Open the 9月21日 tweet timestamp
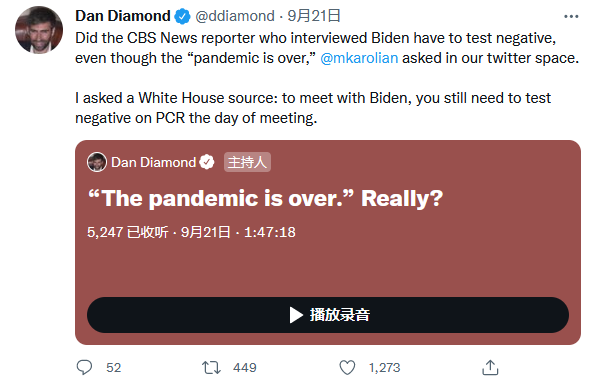597x382 pixels. pos(314,16)
